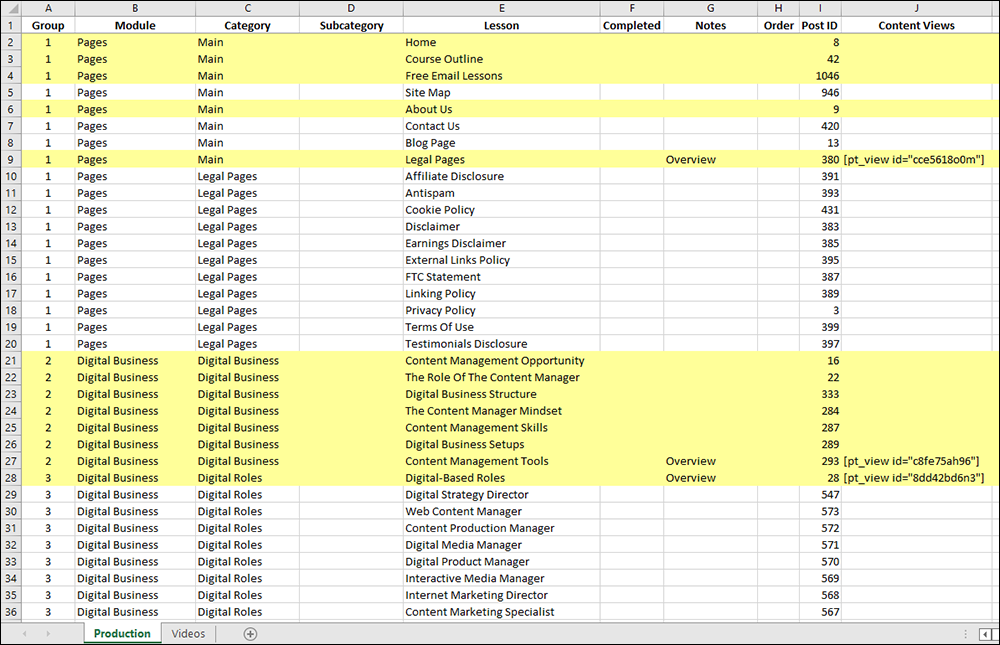Select the "External Links Policy" cell
Image resolution: width=1000 pixels, height=645 pixels.
click(501, 260)
